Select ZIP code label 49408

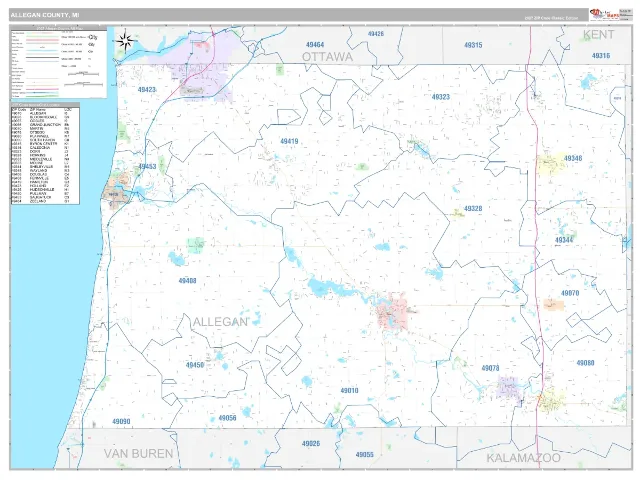click(187, 281)
